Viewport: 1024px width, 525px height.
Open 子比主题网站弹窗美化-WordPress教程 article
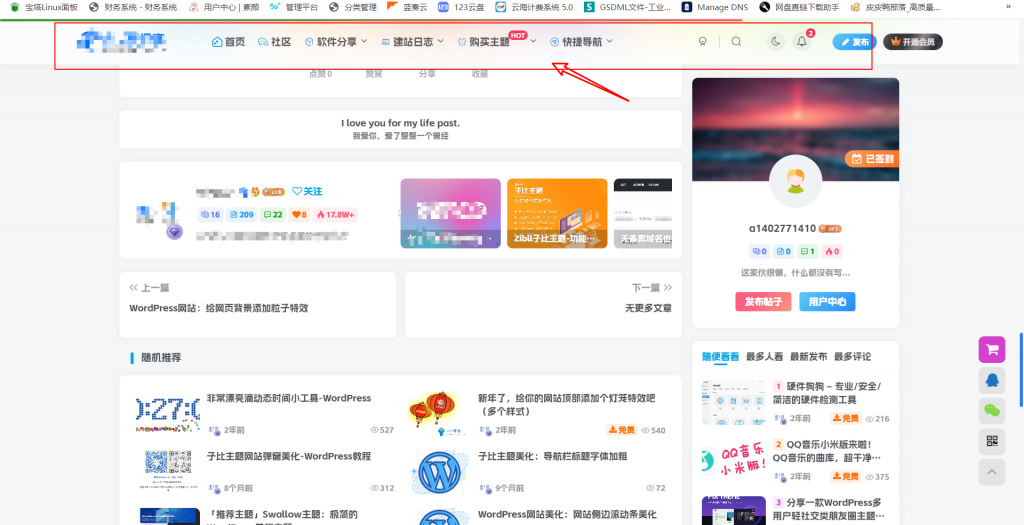pyautogui.click(x=289, y=456)
